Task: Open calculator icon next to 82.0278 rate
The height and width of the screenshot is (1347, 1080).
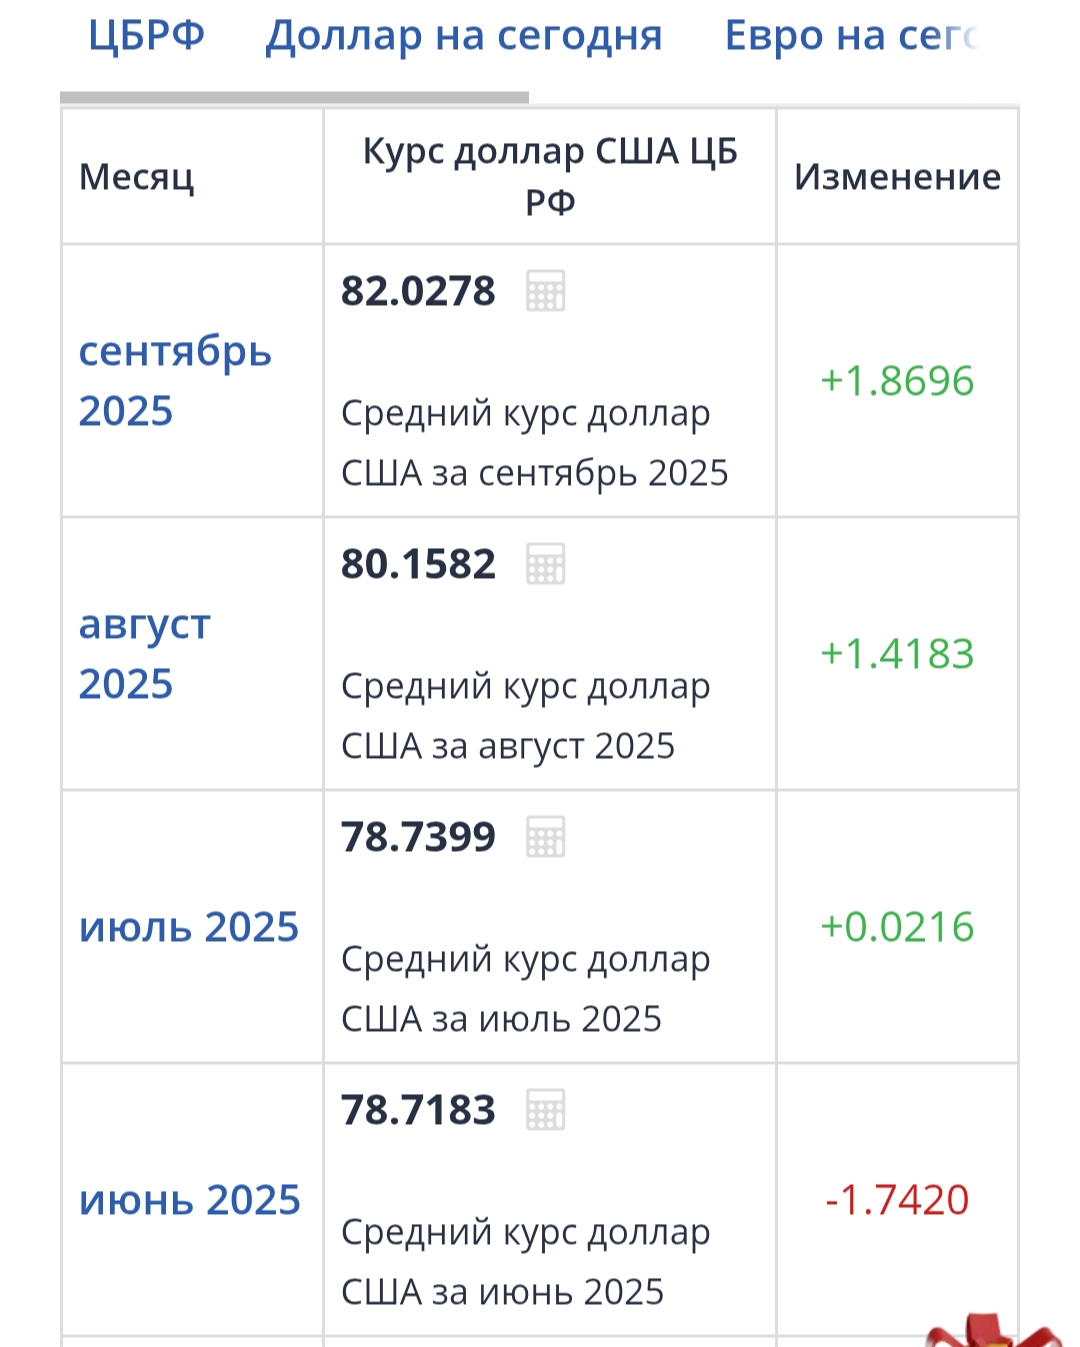Action: tap(546, 291)
